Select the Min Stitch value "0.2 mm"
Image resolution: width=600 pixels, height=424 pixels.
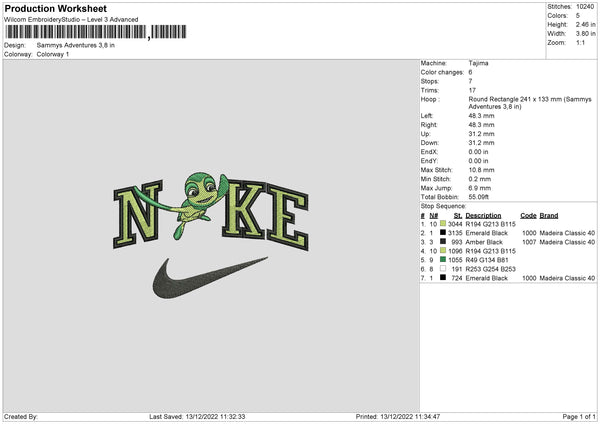[480, 179]
